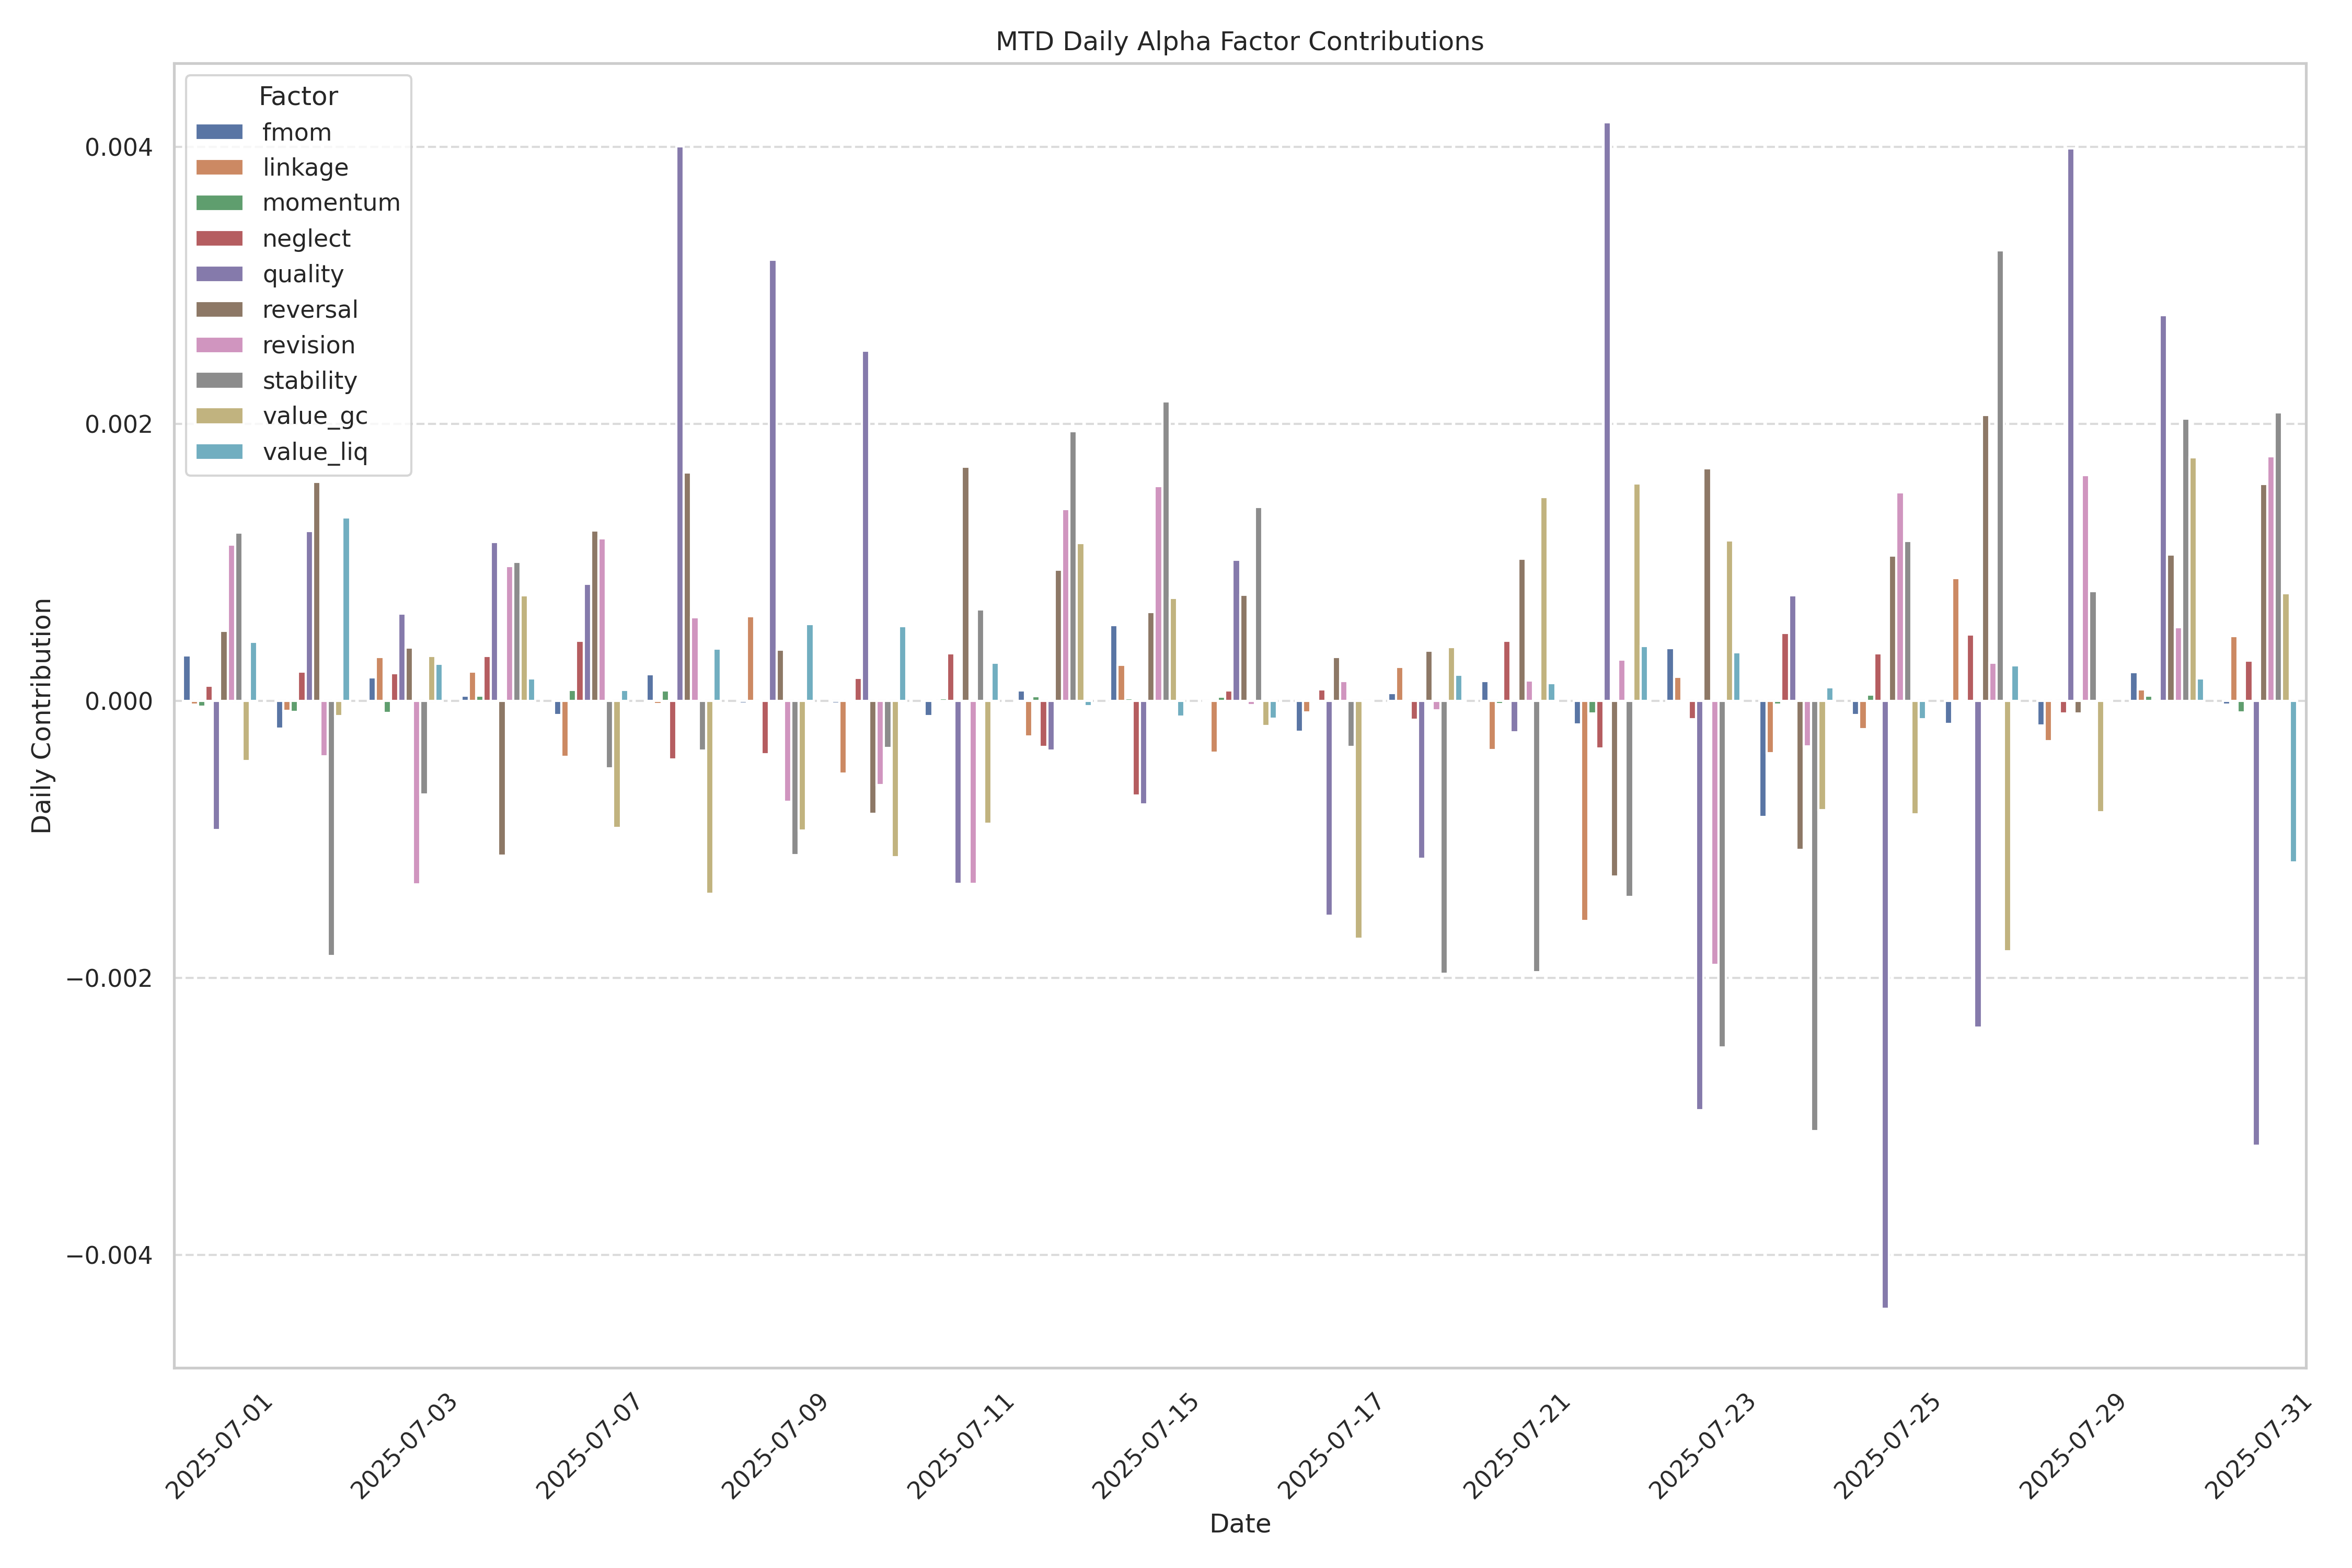The image size is (2352, 1568).
Task: Click the 2025-07-15 date tick label
Action: pyautogui.click(x=1146, y=1446)
